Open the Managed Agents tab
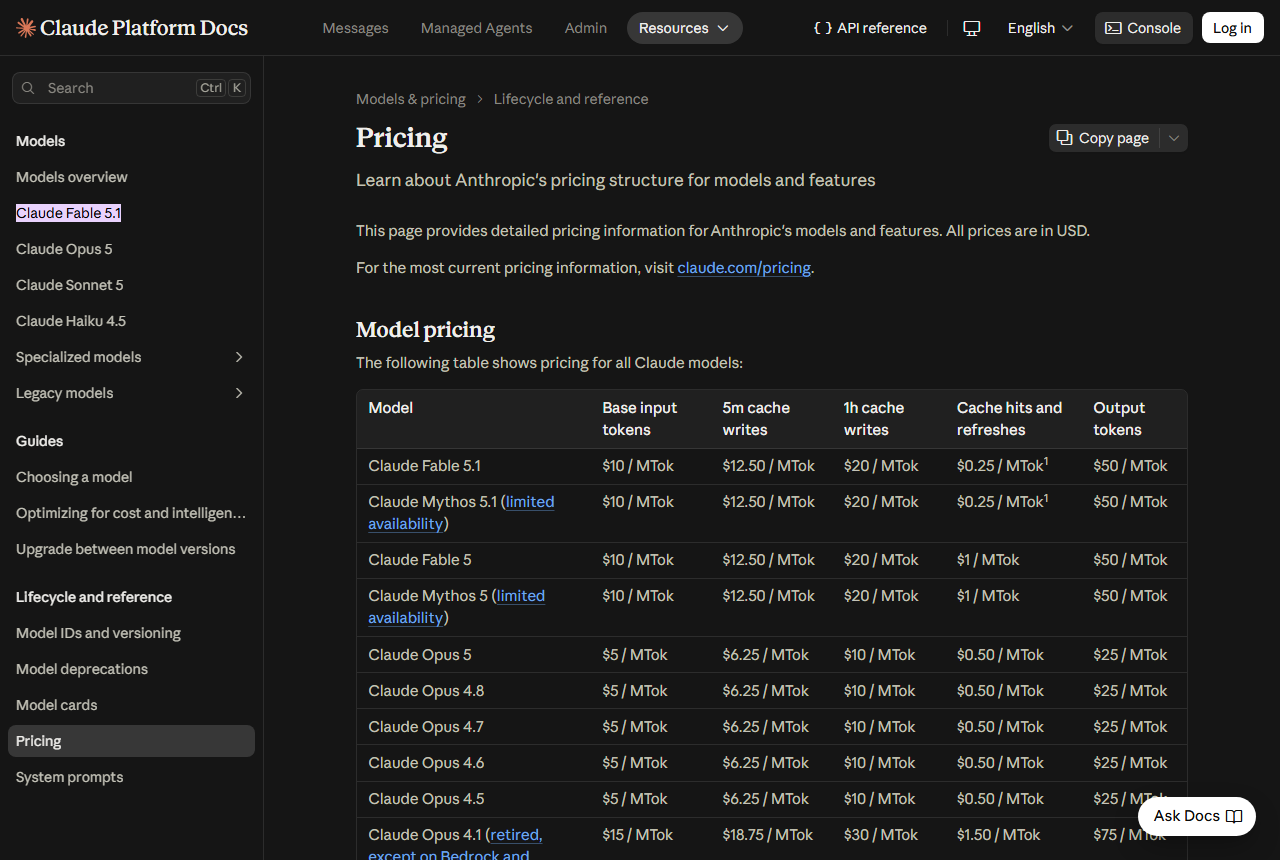Screen dimensions: 1280x860 (x=476, y=28)
